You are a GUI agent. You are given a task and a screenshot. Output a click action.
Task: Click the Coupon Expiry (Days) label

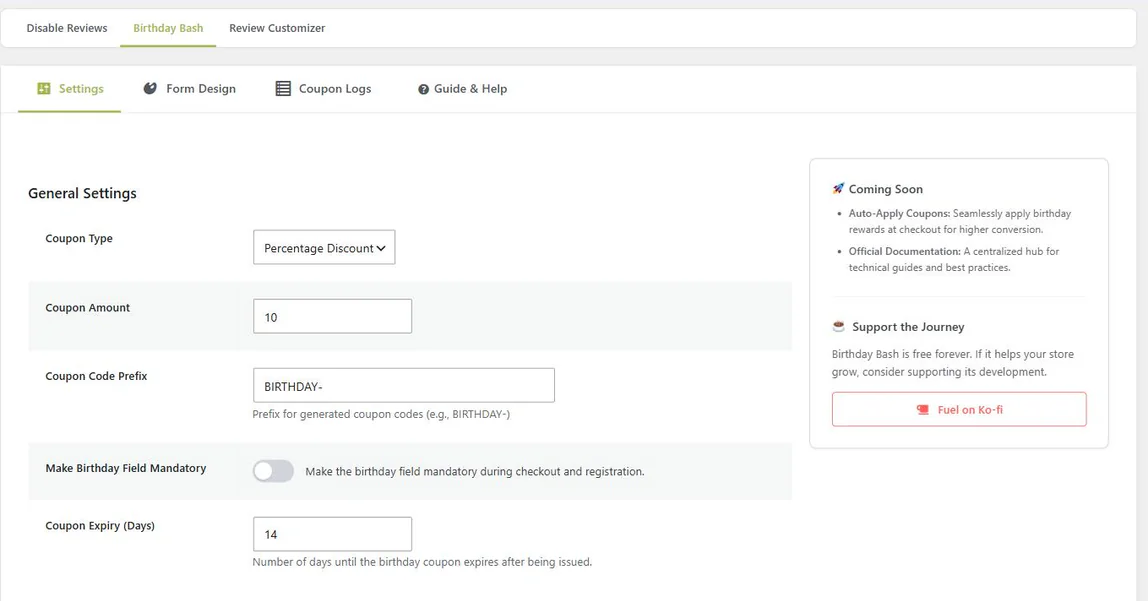tap(100, 526)
